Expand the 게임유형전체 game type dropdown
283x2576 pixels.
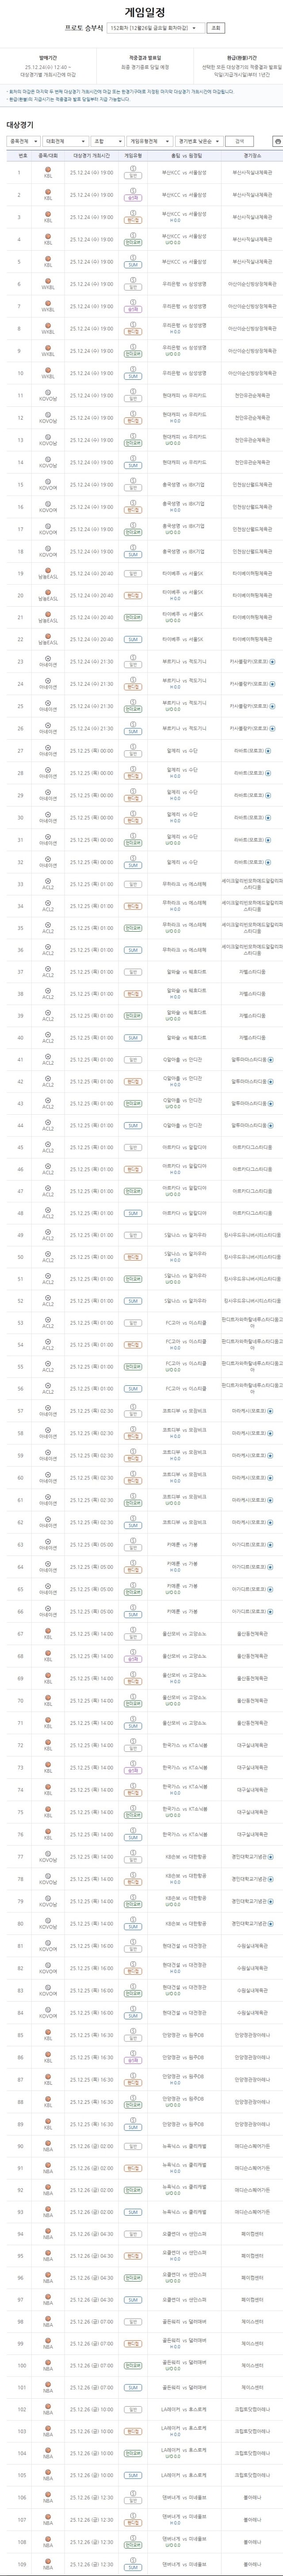click(x=149, y=142)
